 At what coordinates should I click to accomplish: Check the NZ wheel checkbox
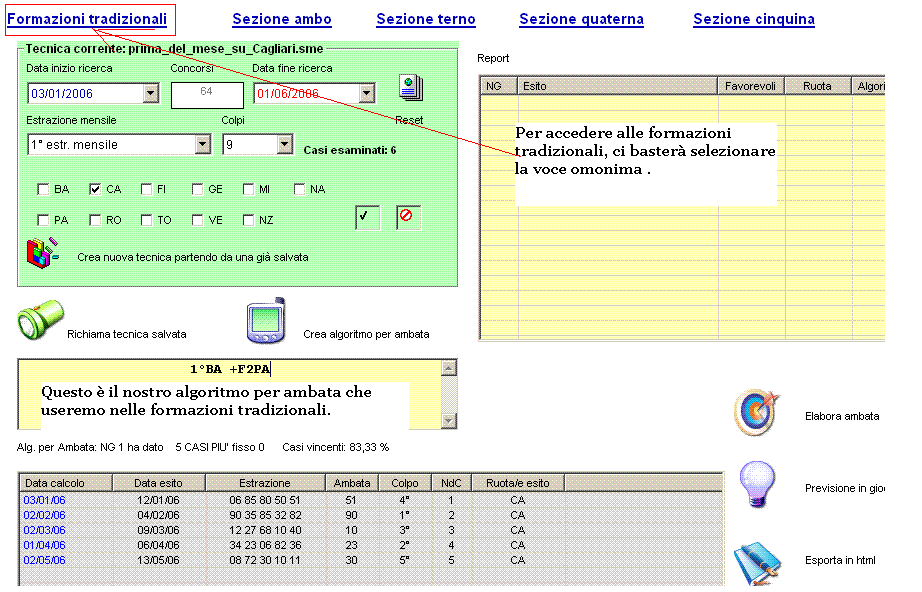coord(248,220)
